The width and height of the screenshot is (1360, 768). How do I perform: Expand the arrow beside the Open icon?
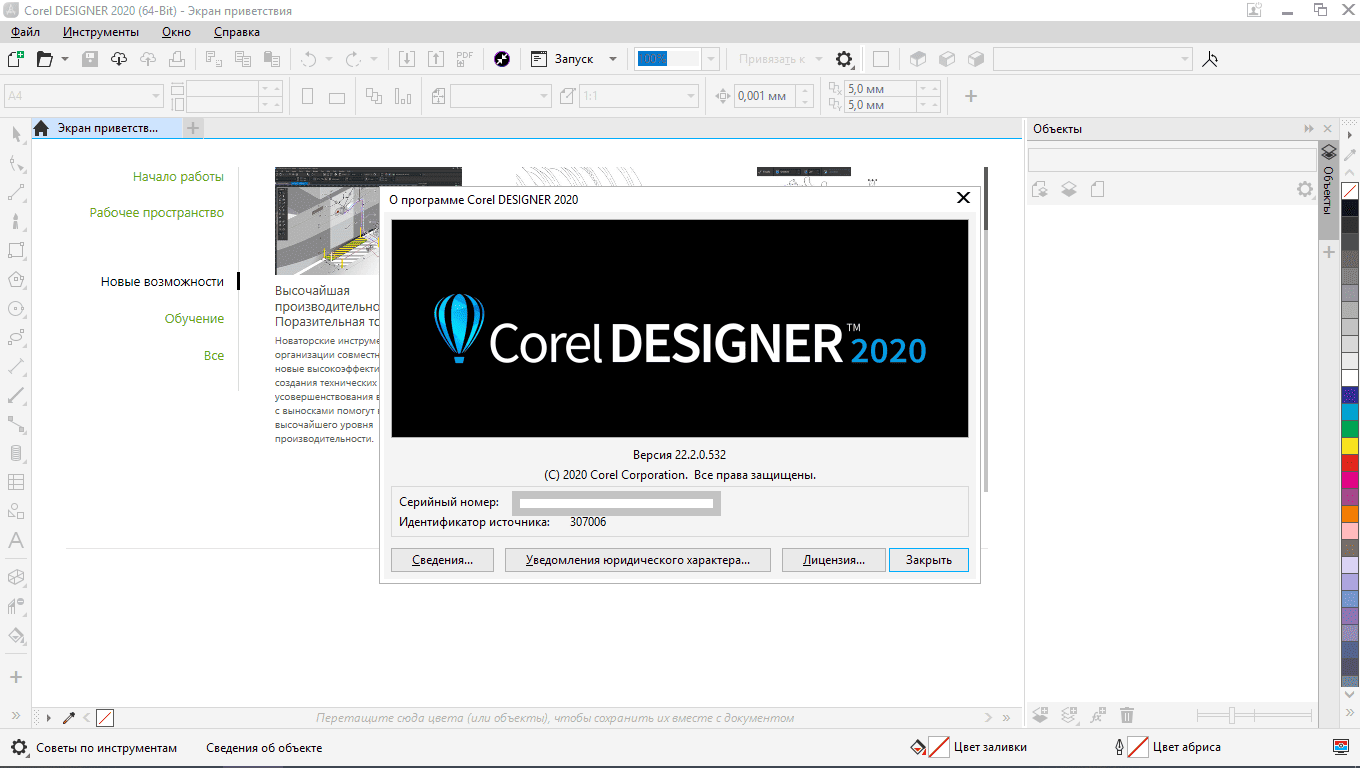[65, 59]
